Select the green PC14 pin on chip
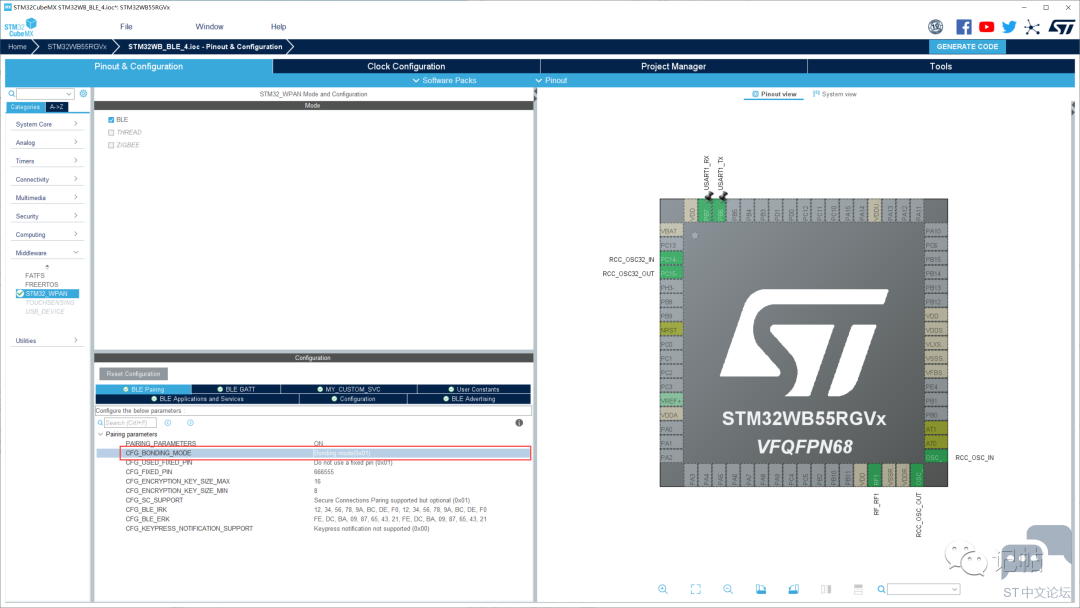The width and height of the screenshot is (1080, 608). pos(671,260)
